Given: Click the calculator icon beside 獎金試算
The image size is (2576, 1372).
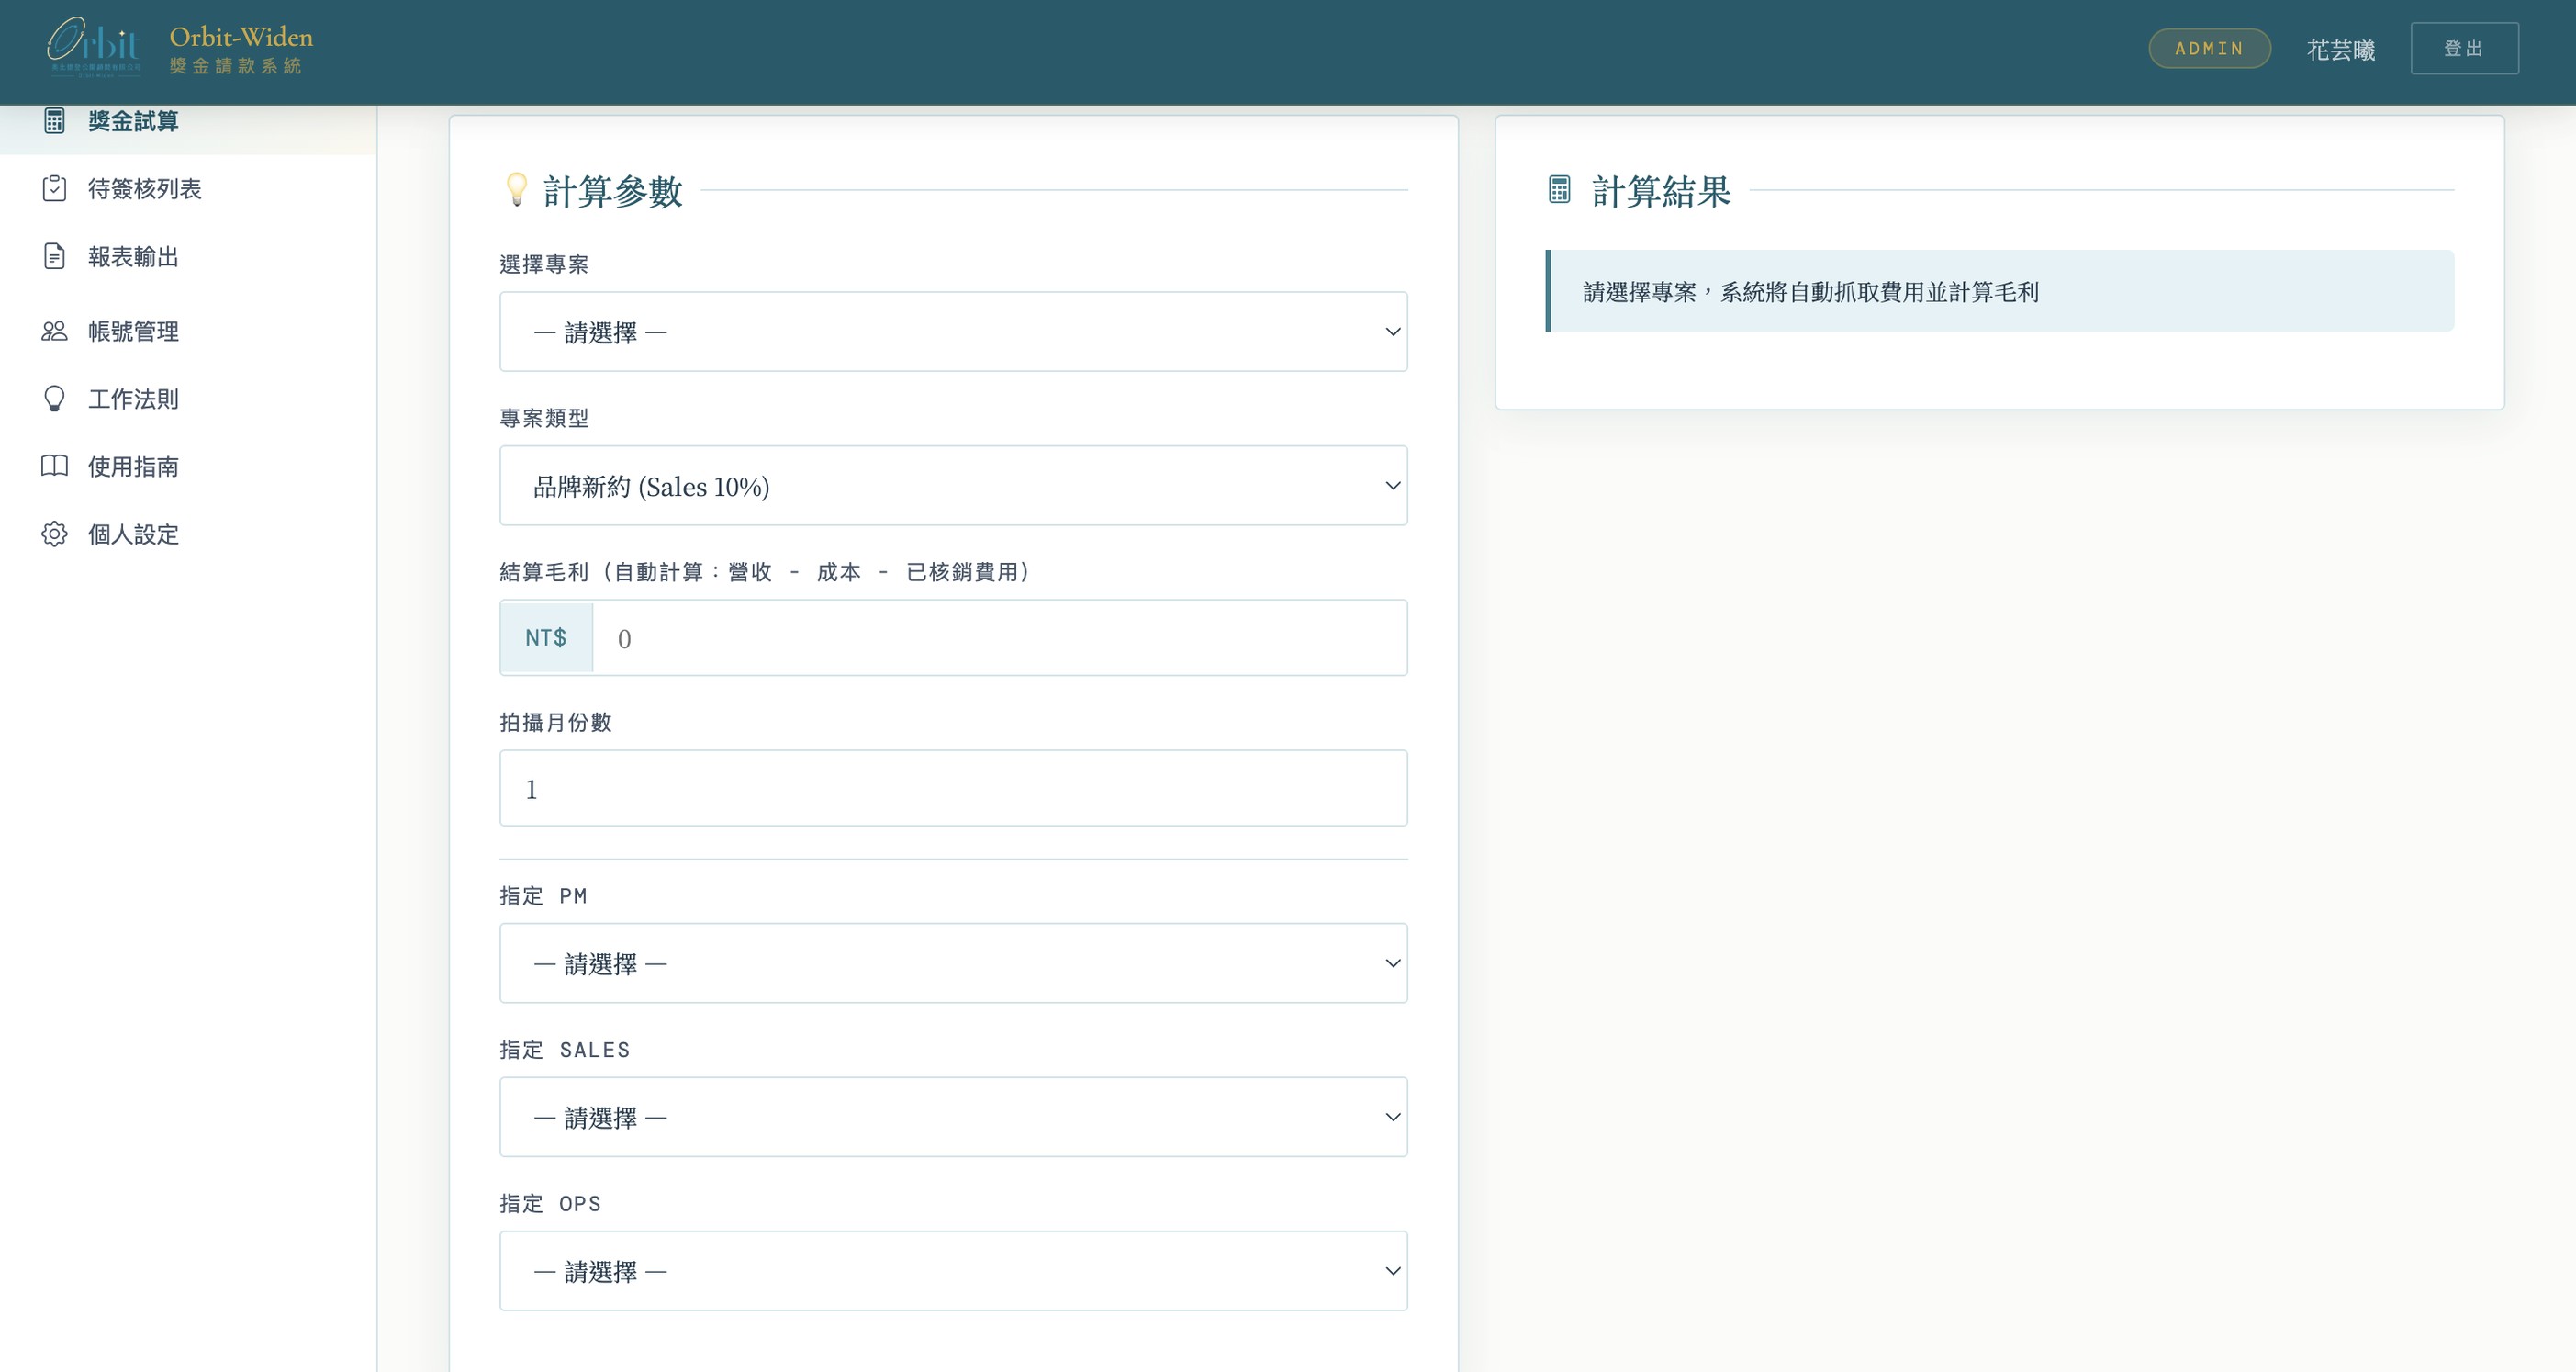Looking at the screenshot, I should click(54, 121).
